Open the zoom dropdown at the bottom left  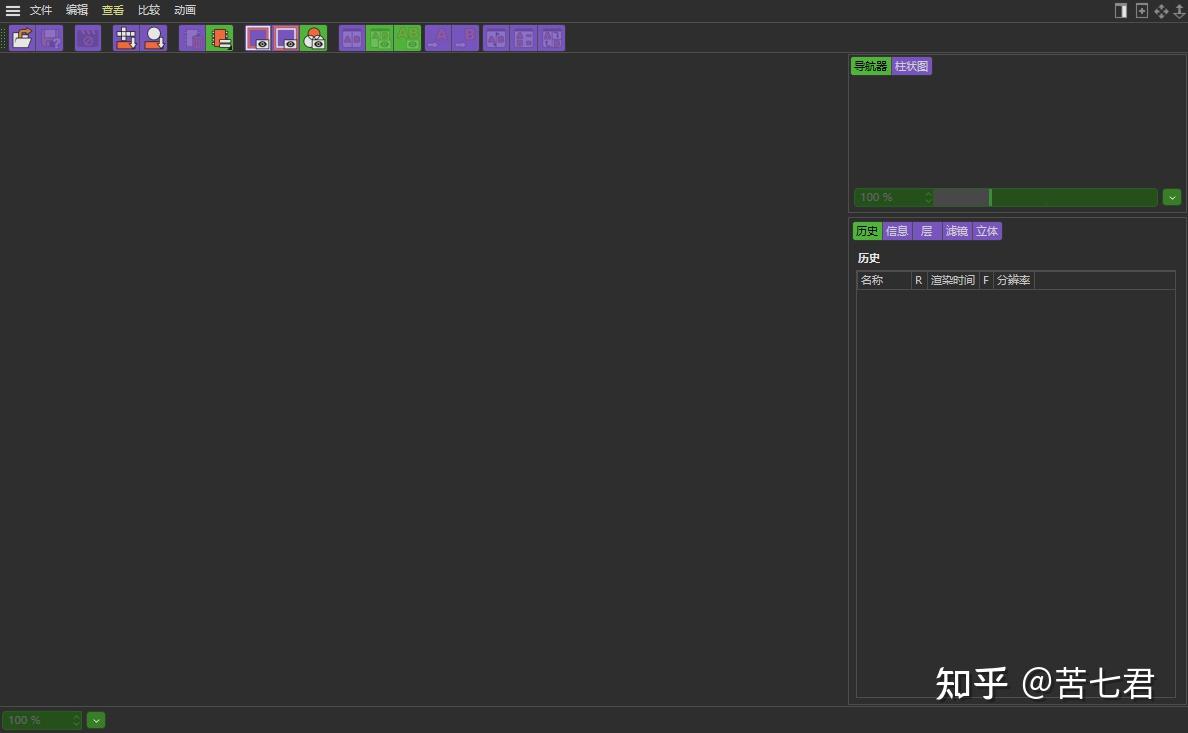95,719
